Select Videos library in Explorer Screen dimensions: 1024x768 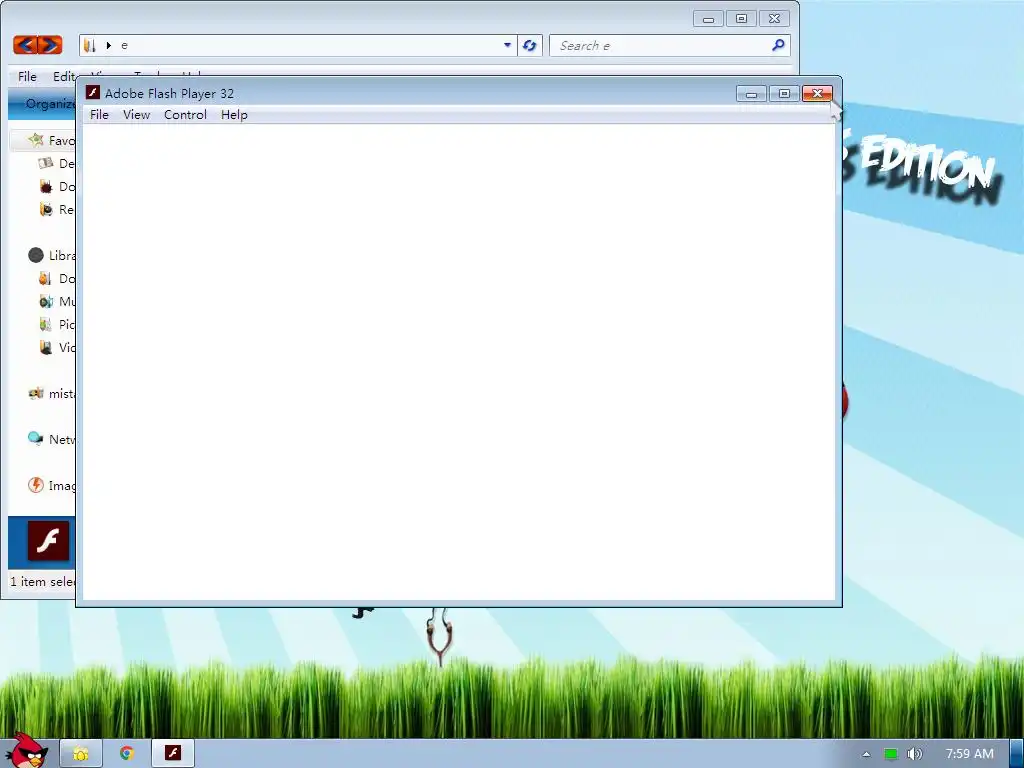point(57,347)
